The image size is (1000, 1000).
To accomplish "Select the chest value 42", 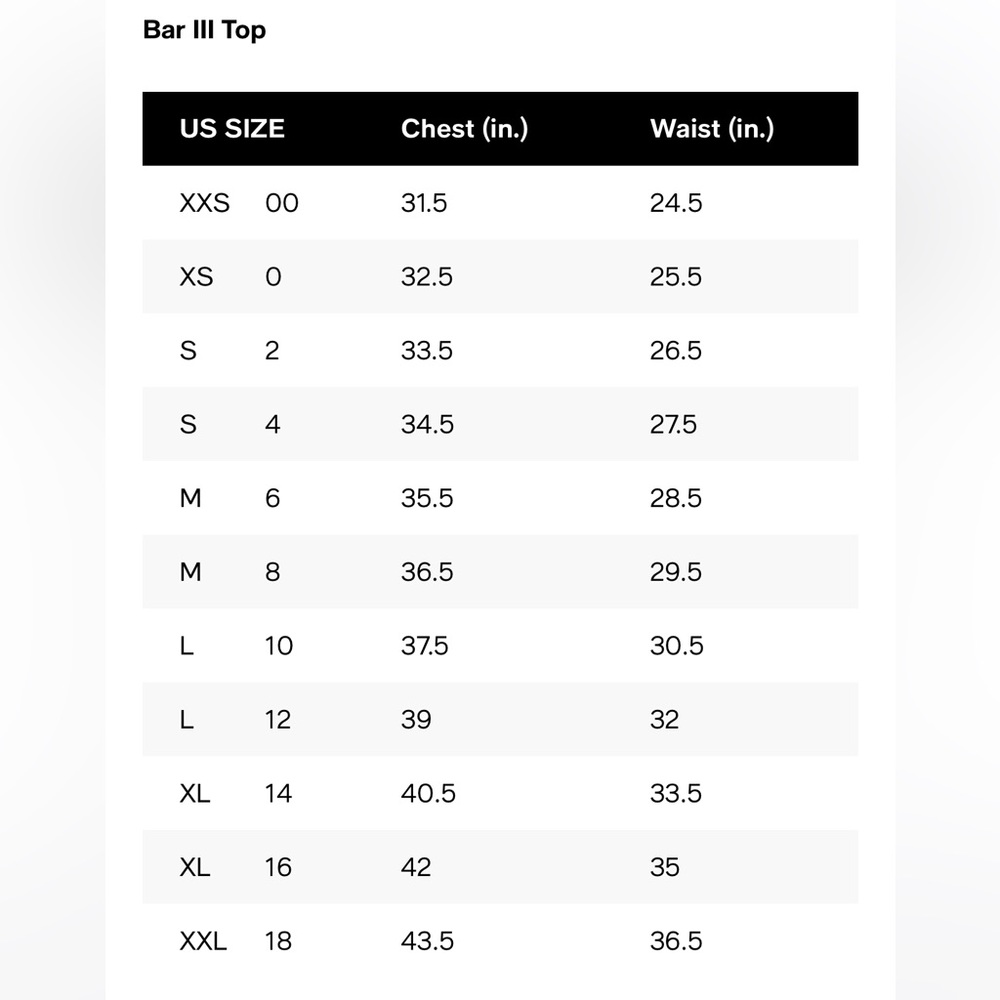I will [x=416, y=867].
